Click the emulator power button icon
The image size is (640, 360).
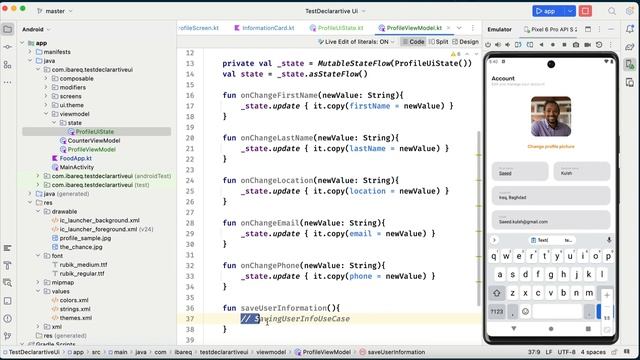(488, 44)
